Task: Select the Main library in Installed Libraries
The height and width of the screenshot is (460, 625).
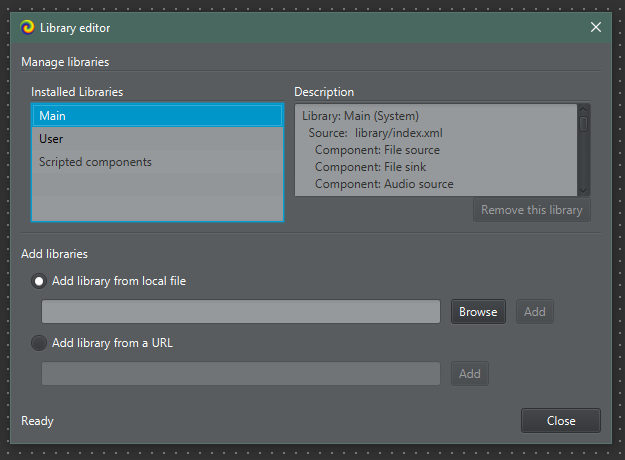Action: click(157, 116)
